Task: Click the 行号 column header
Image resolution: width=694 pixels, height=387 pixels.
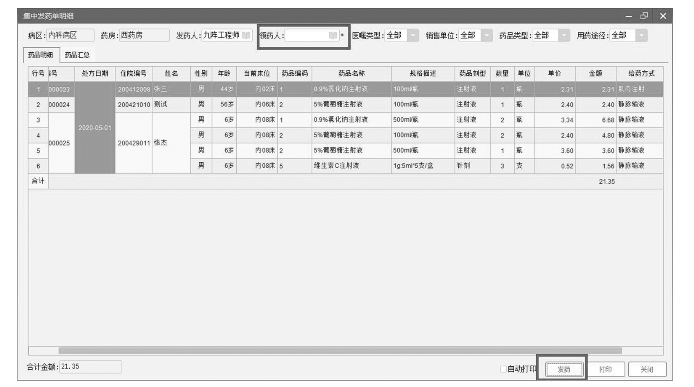Action: coord(38,74)
